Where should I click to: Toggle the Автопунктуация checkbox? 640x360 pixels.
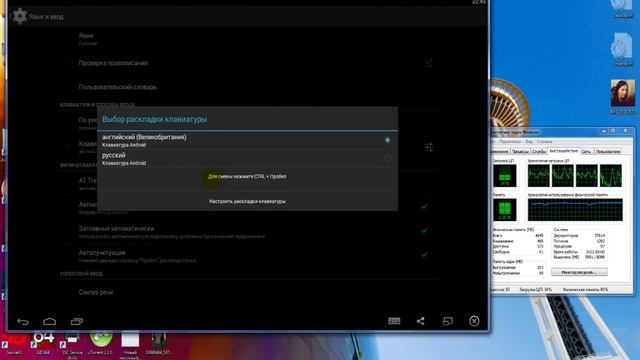pyautogui.click(x=424, y=255)
